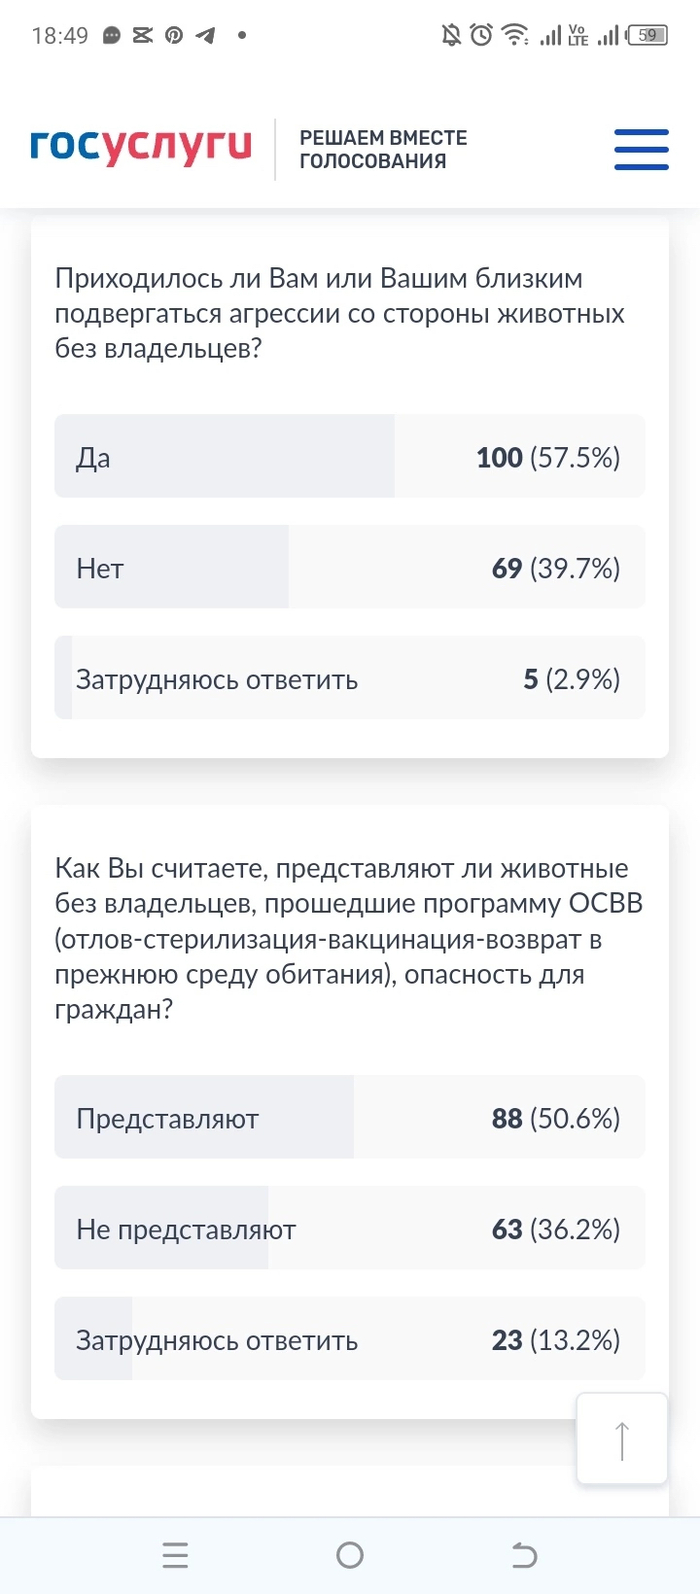Choose the 23 votes "Затрудняюсь ответить" option

point(349,1340)
